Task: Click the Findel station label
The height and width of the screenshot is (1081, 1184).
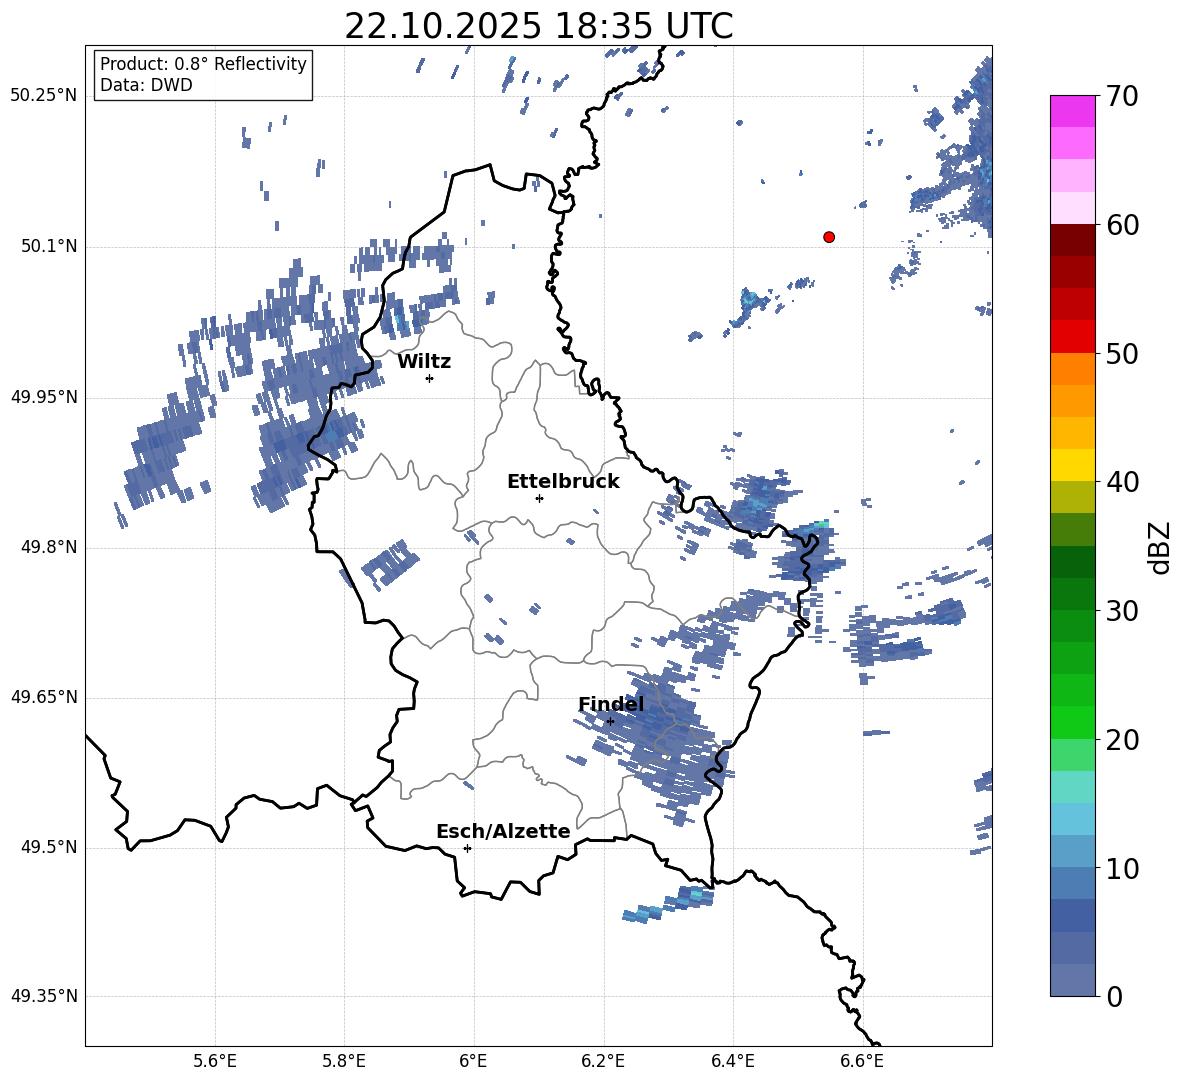Action: [611, 704]
